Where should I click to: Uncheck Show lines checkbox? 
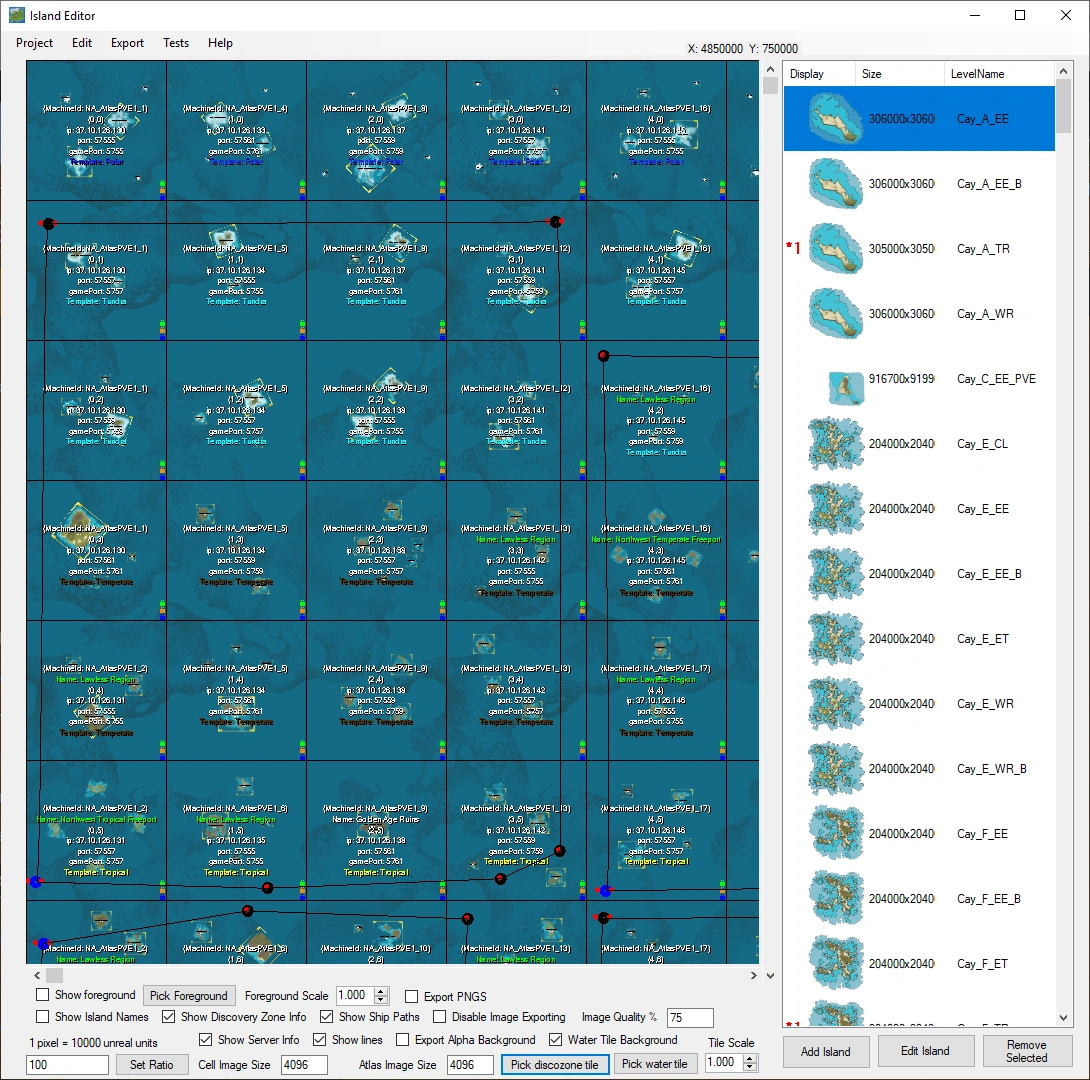tap(320, 1040)
